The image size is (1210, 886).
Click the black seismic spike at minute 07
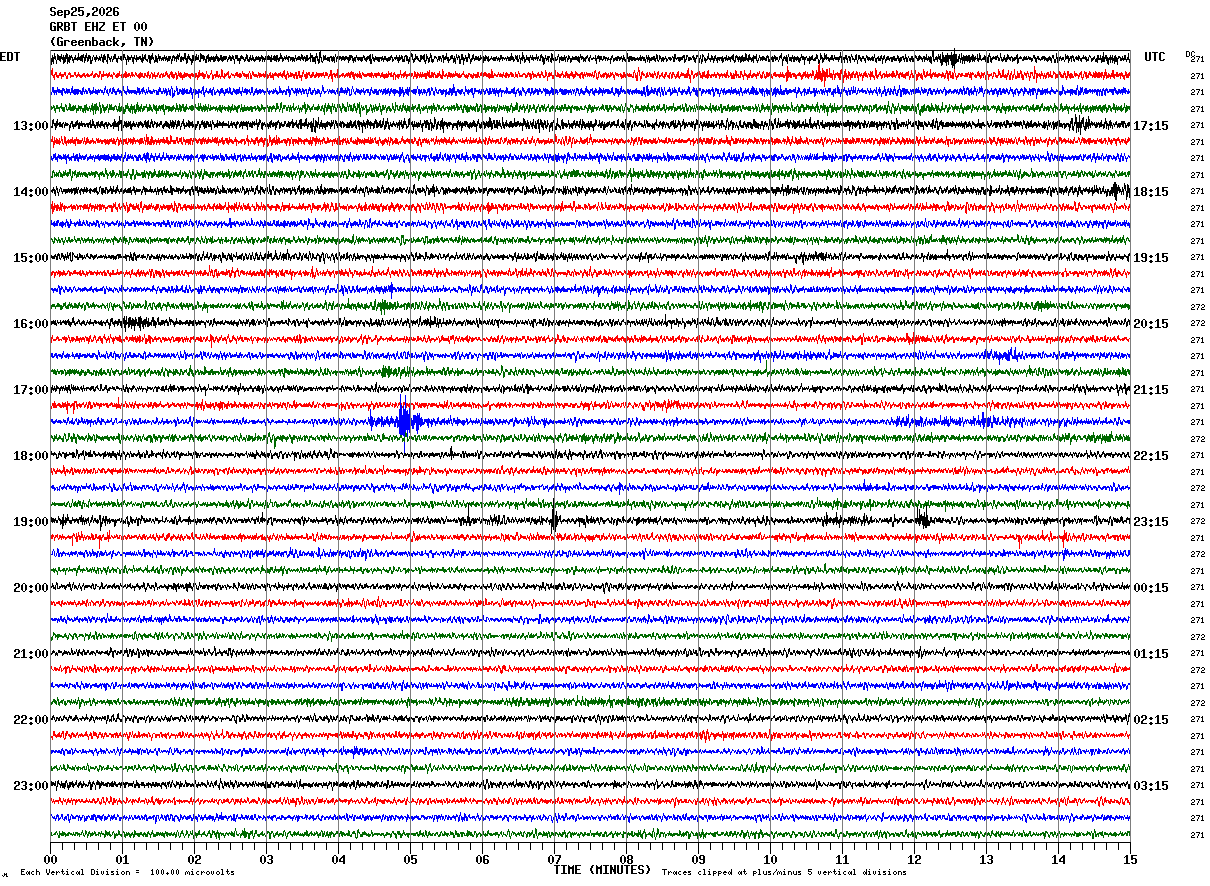[x=554, y=519]
